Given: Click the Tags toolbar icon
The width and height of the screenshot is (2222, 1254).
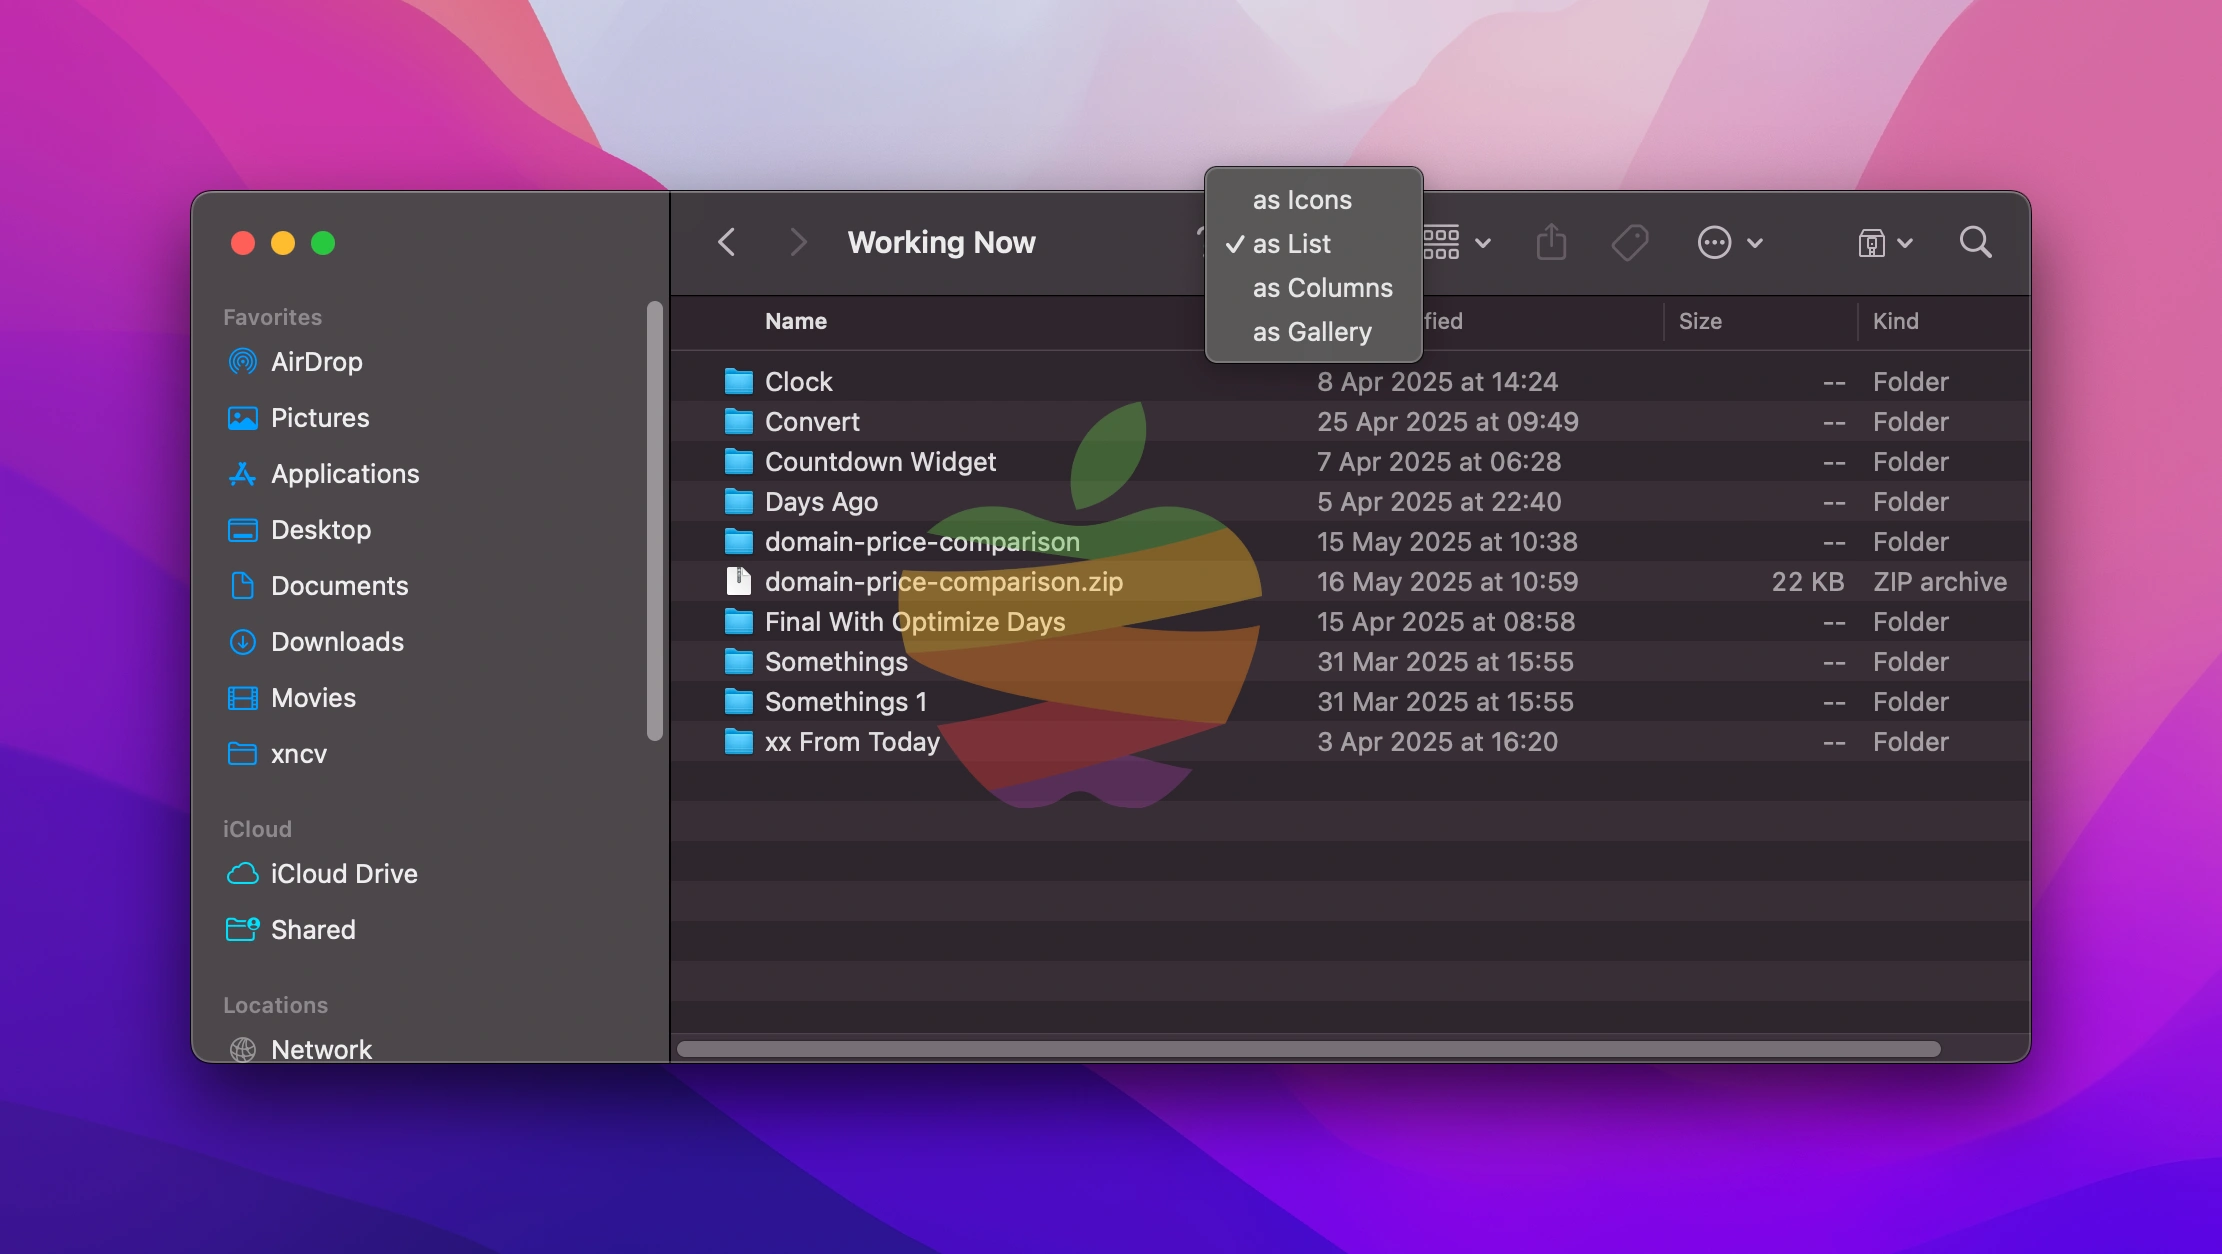Looking at the screenshot, I should (1630, 242).
